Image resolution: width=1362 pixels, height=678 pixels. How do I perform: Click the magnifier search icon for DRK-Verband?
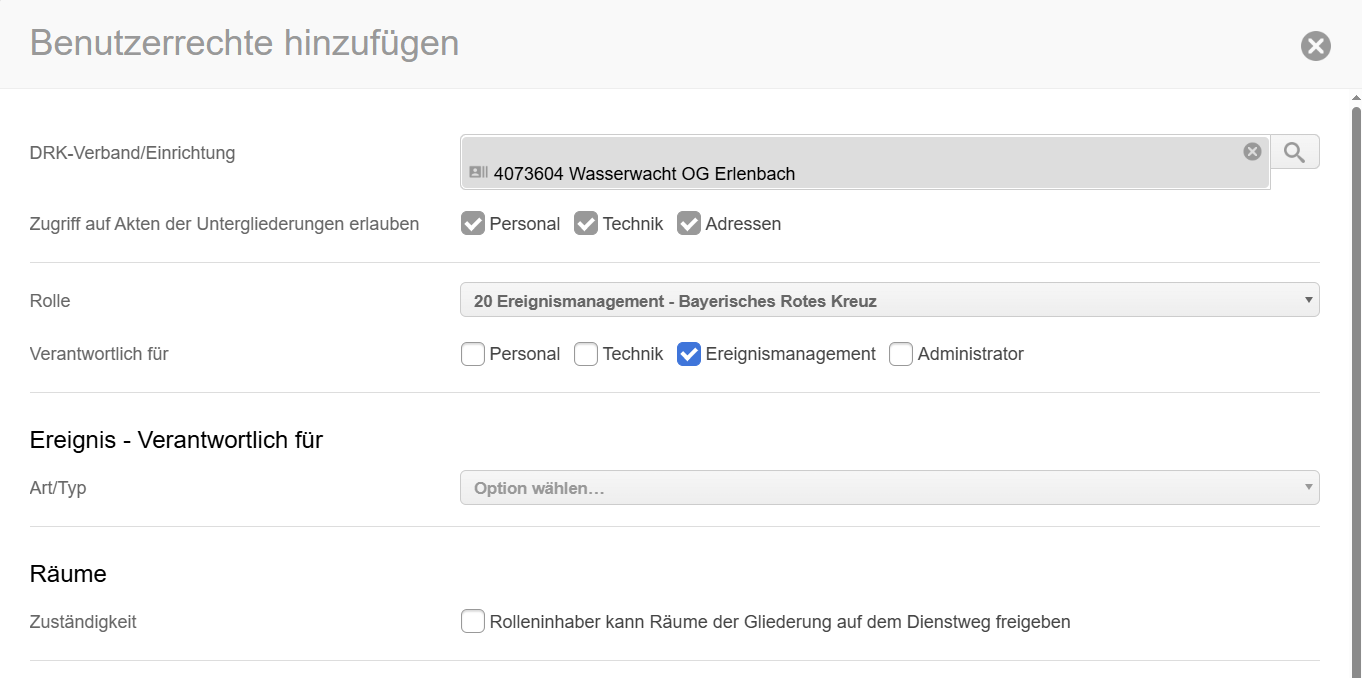pyautogui.click(x=1295, y=152)
